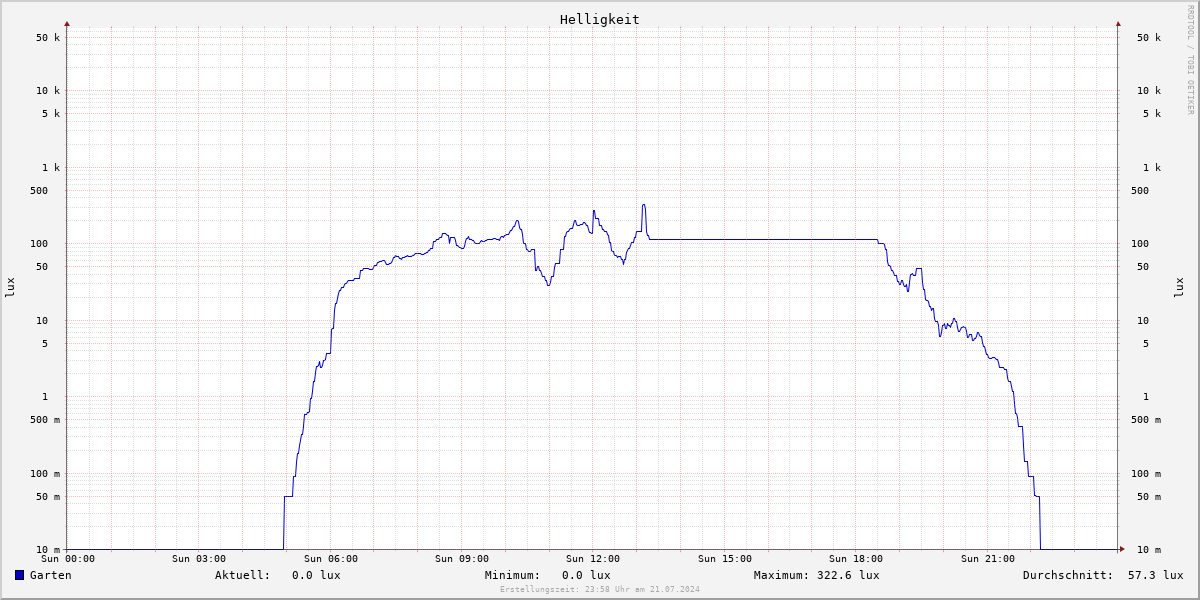Click the "Sun 15:00" time axis label
1200x600 pixels.
point(725,559)
